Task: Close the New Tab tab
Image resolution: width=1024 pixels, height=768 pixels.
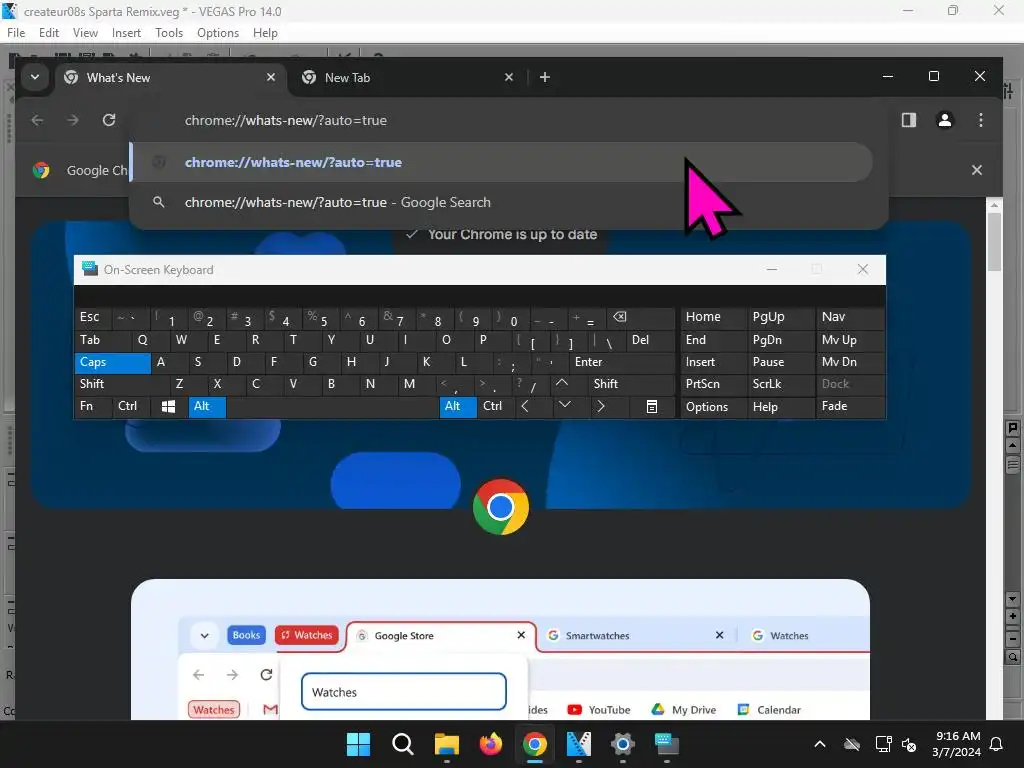Action: click(509, 77)
